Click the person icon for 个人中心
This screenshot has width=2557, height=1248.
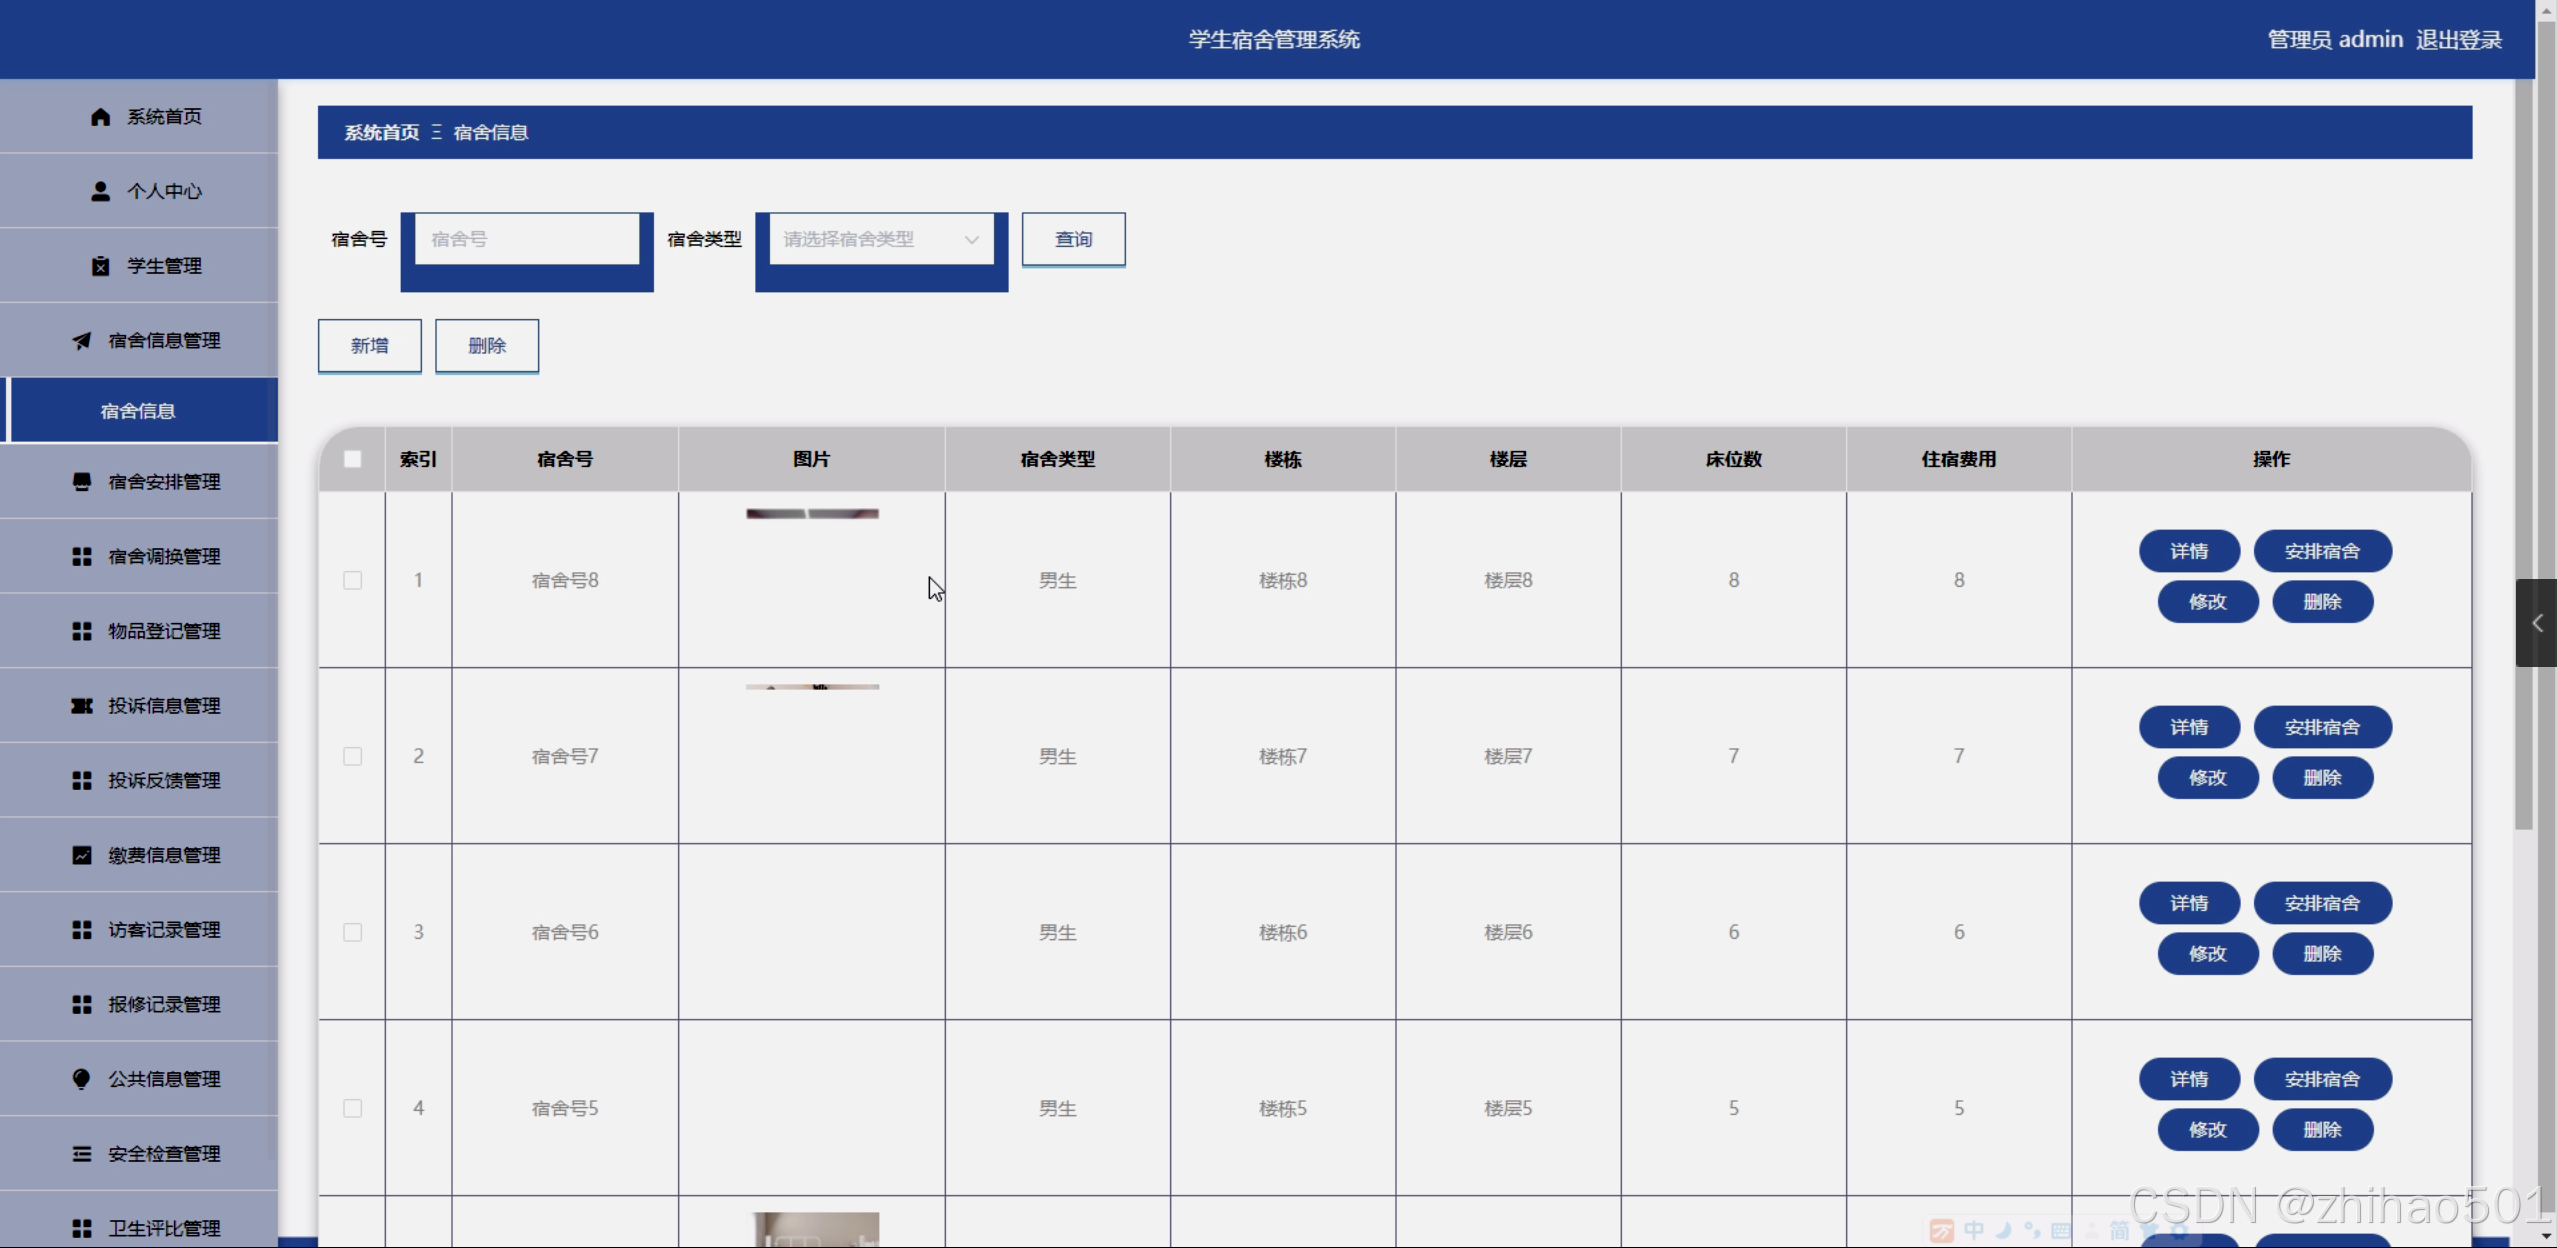tap(100, 191)
